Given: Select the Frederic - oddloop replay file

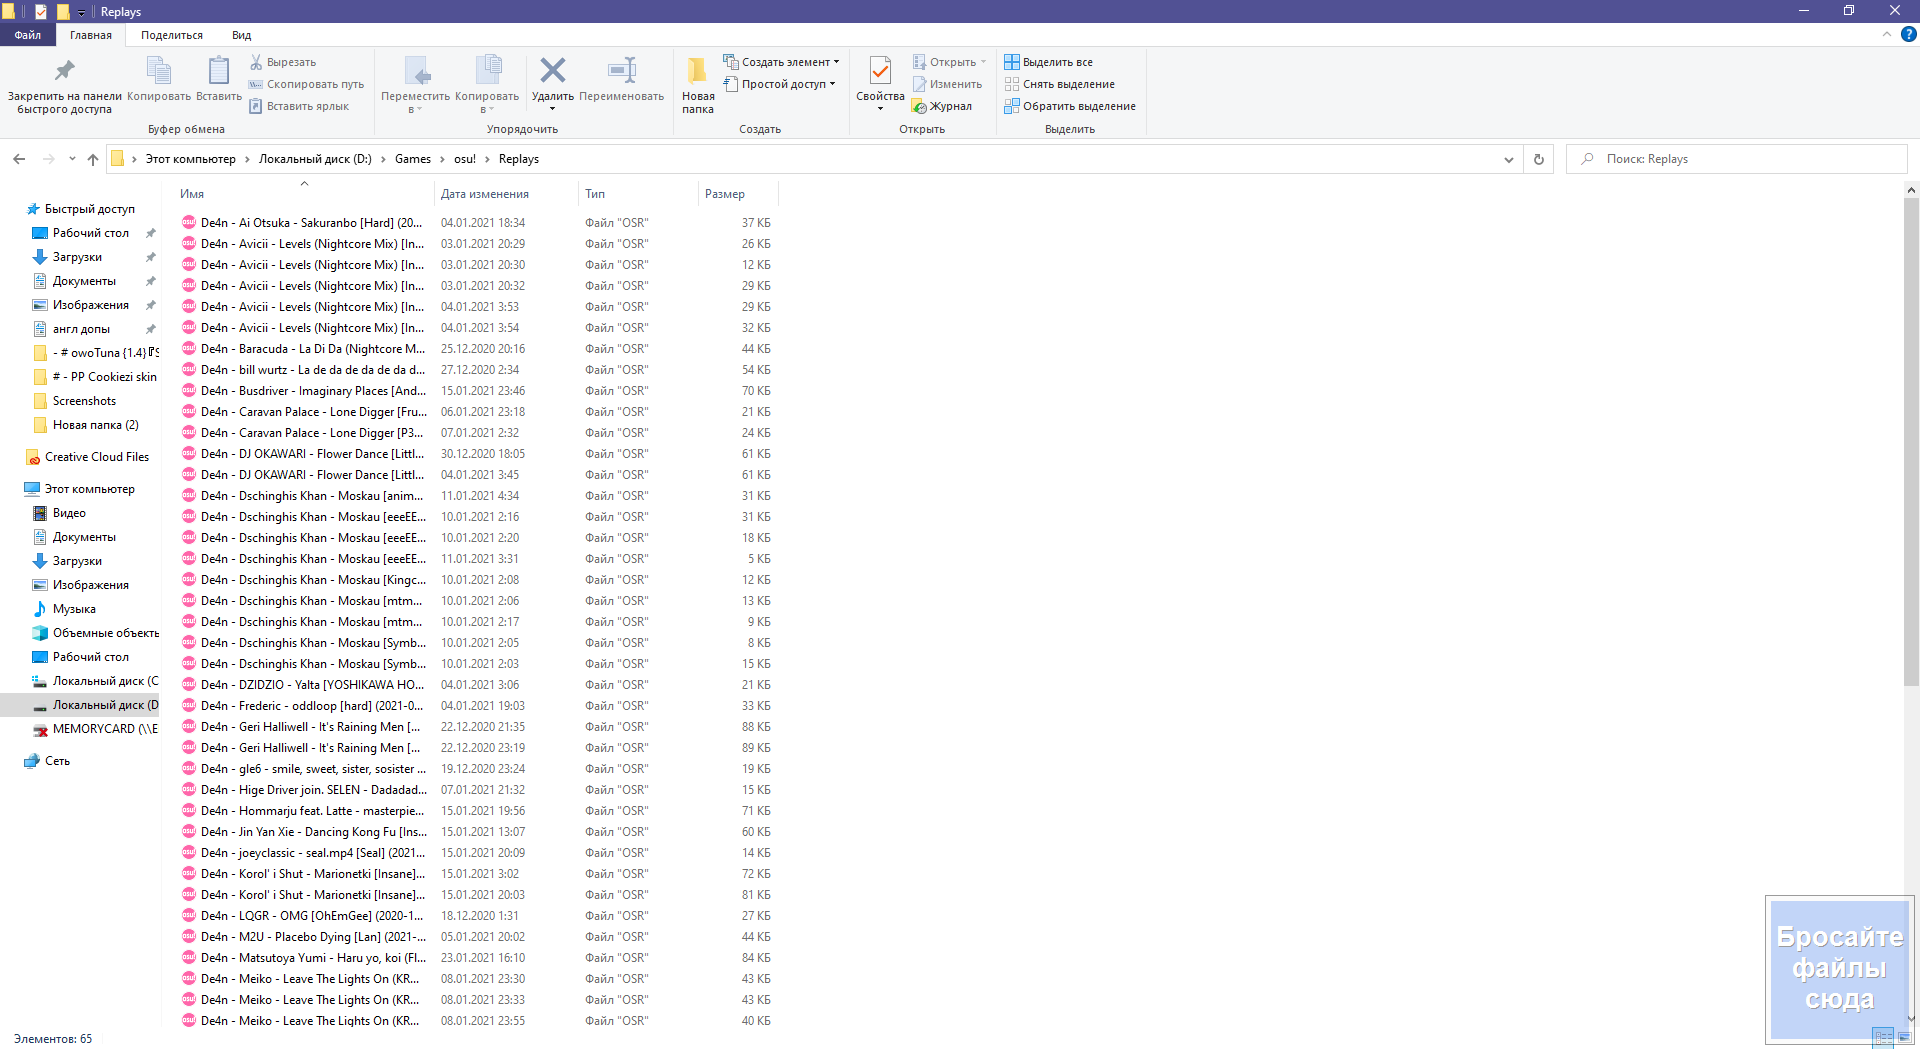Looking at the screenshot, I should pos(311,706).
